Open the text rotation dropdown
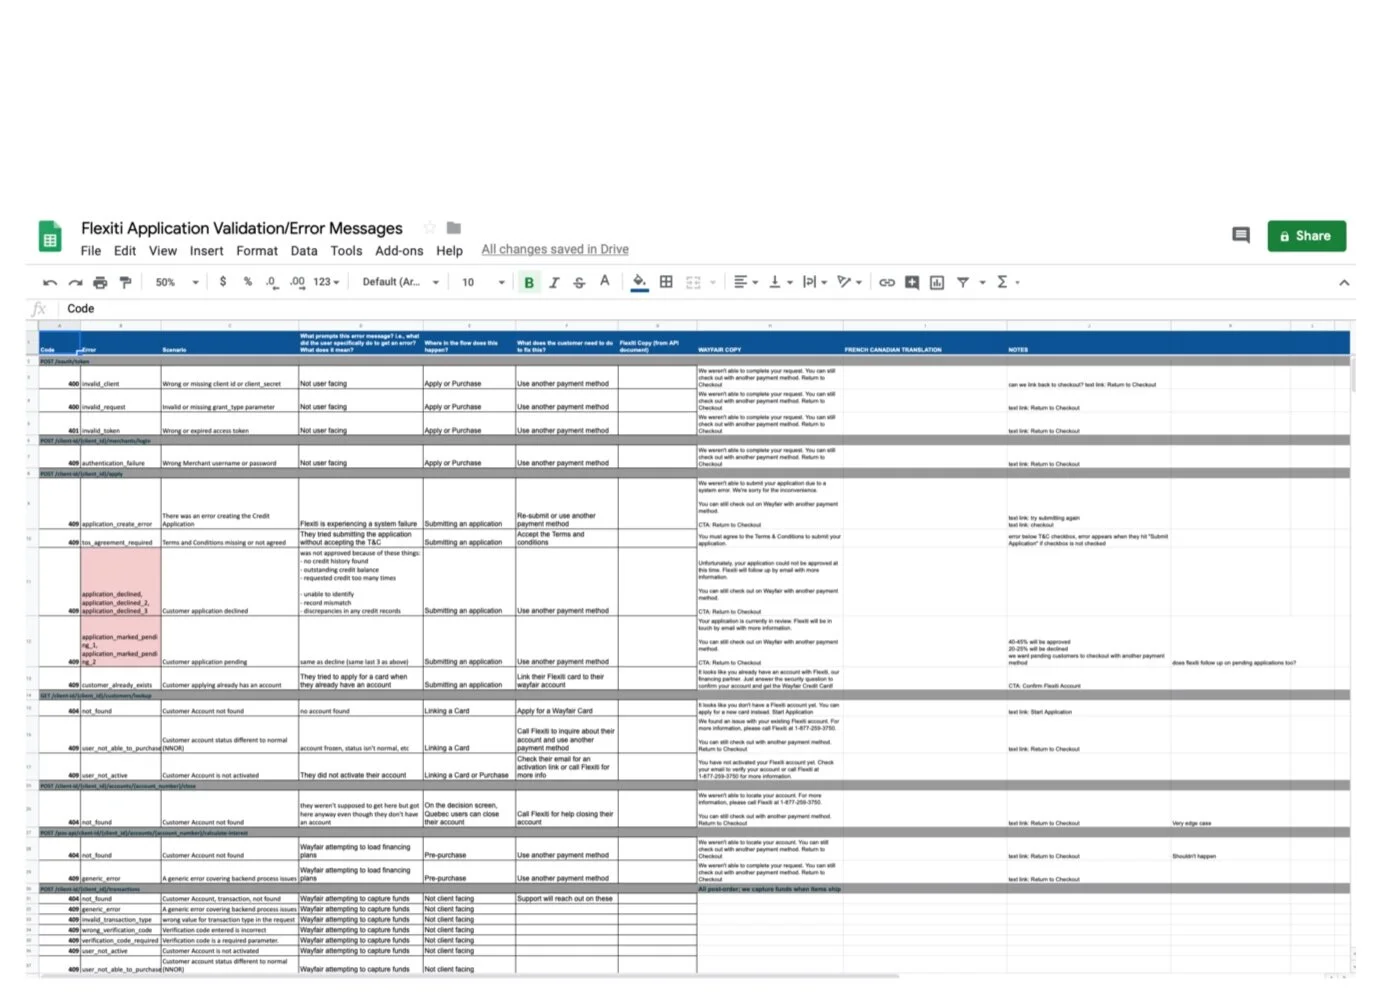 850,282
